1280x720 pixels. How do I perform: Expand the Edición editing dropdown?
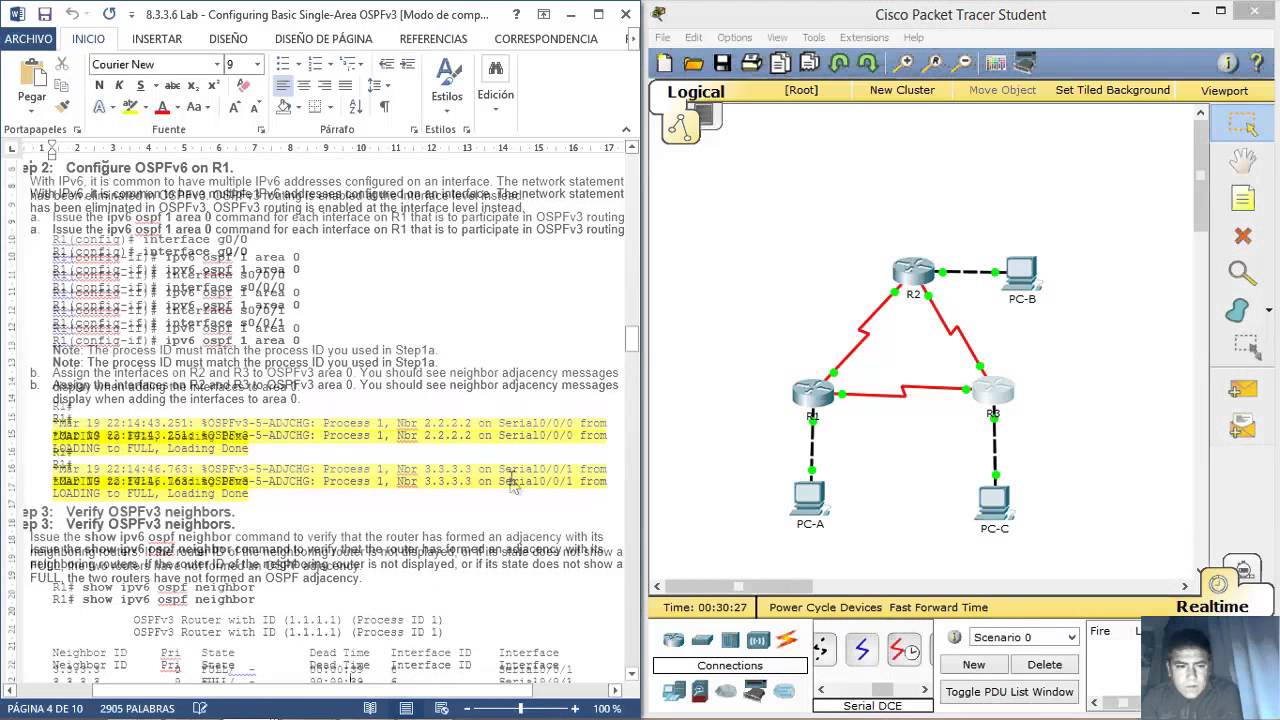tap(495, 84)
